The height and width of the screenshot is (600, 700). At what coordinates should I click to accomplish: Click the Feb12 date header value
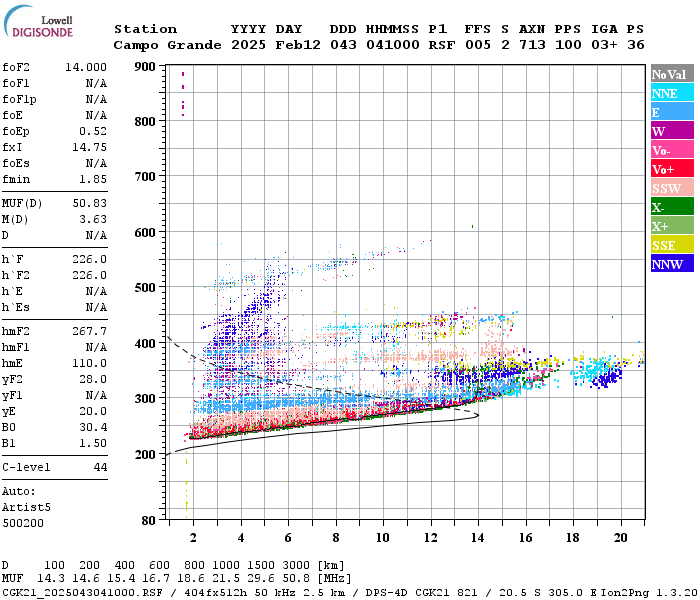coord(298,45)
